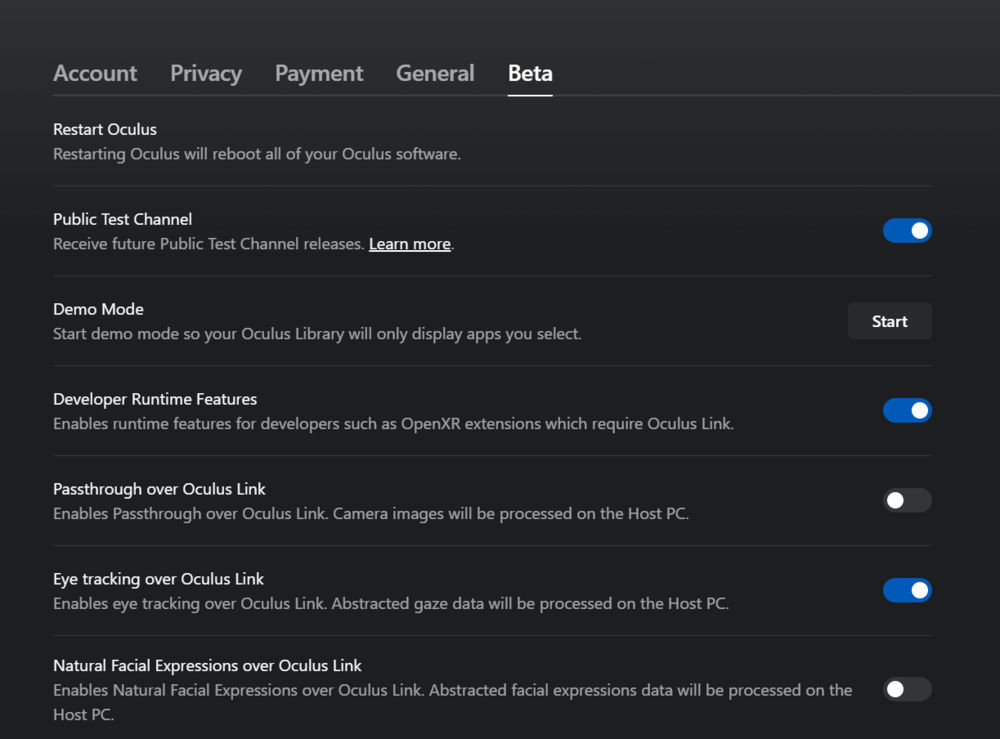Click the Developer Runtime Features title
This screenshot has height=739, width=1000.
[x=155, y=399]
